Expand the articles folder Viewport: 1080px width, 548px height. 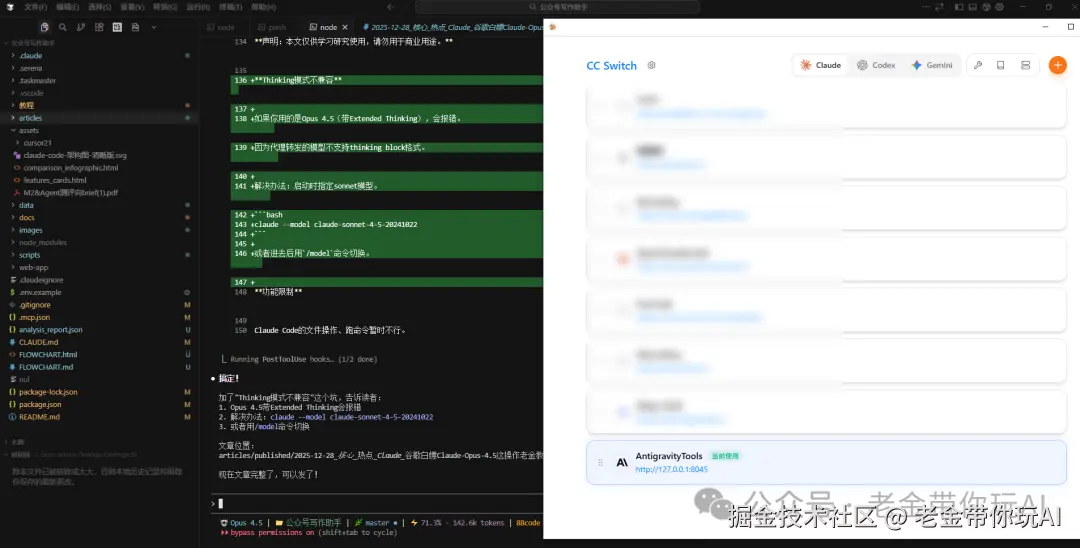point(30,118)
